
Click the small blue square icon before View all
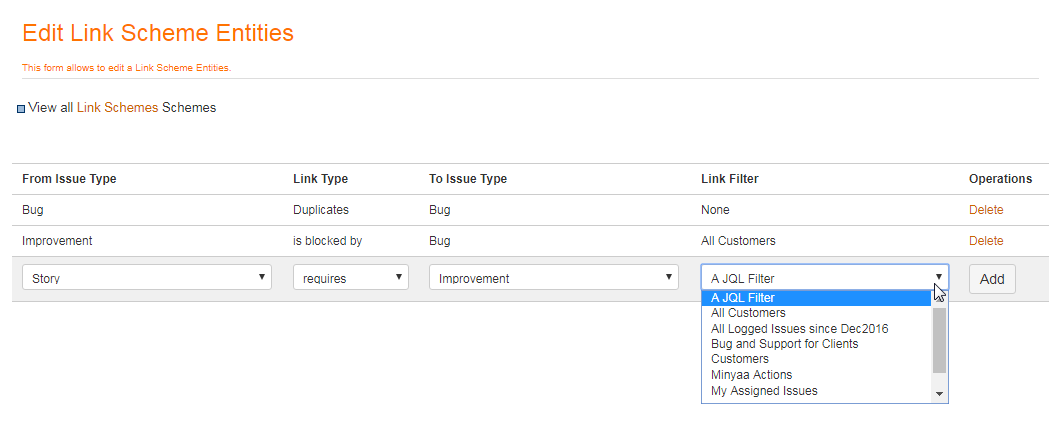click(21, 109)
